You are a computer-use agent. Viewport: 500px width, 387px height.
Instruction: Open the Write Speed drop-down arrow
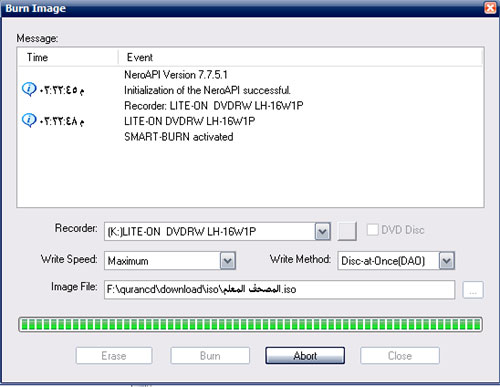(x=228, y=261)
